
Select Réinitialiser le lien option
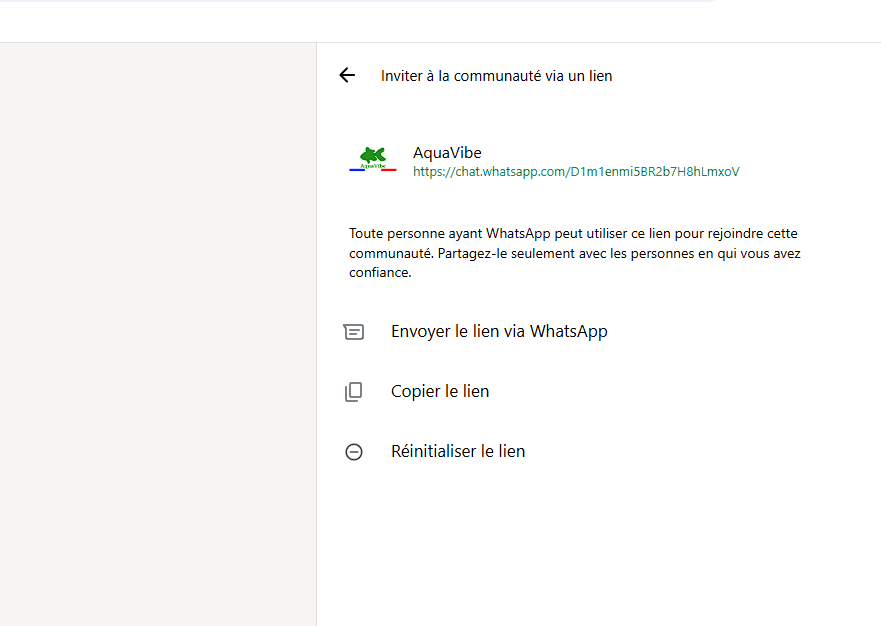point(458,451)
